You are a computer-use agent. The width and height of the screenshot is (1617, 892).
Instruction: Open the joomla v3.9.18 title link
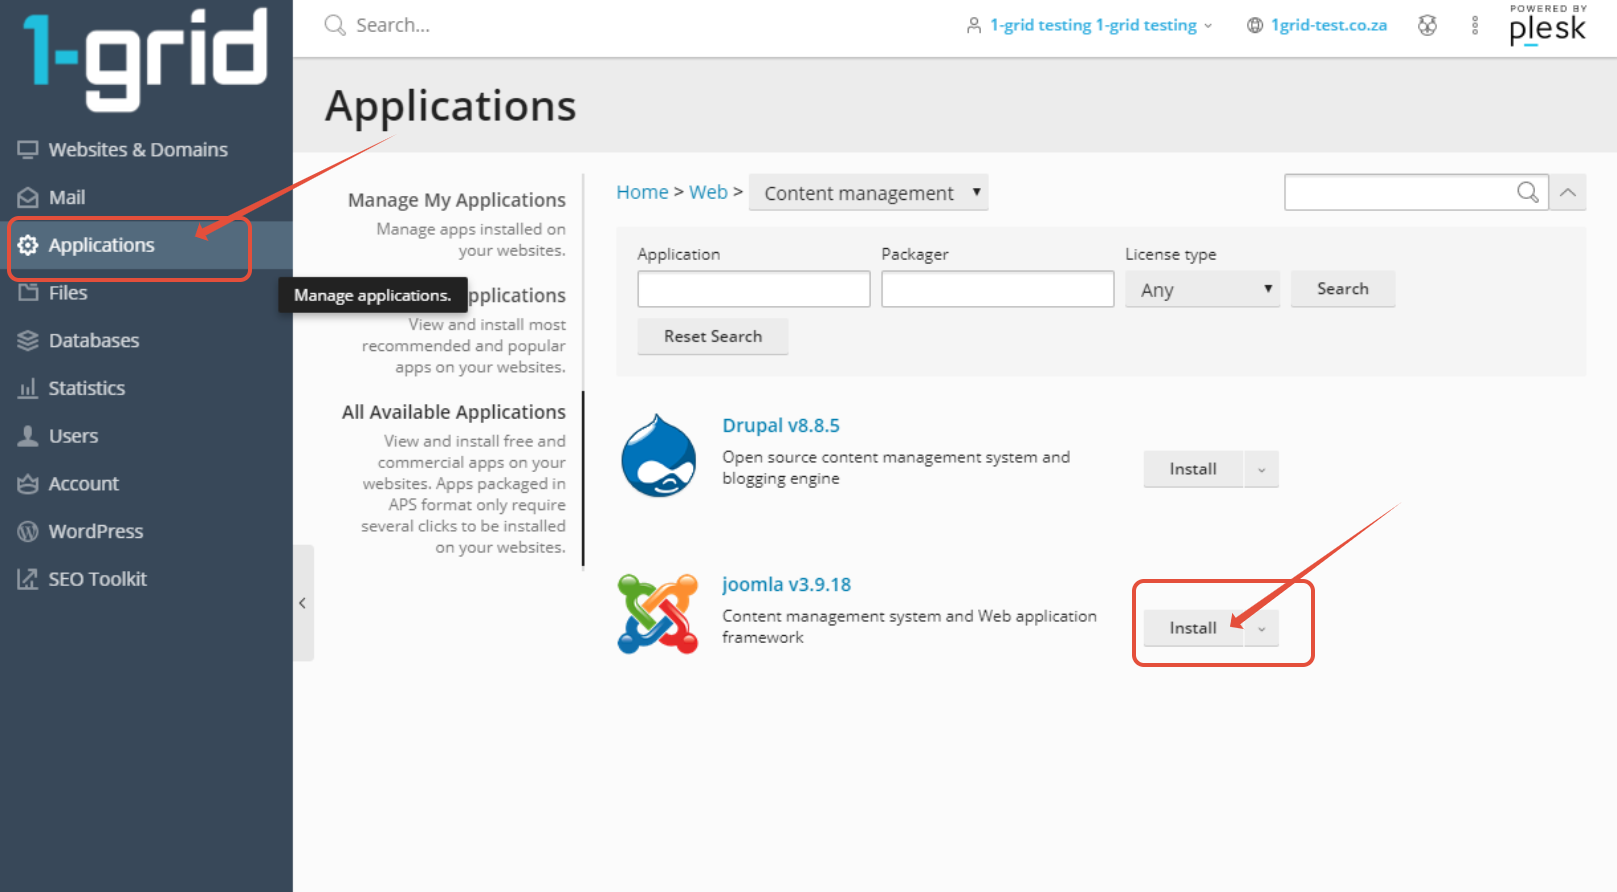point(786,584)
